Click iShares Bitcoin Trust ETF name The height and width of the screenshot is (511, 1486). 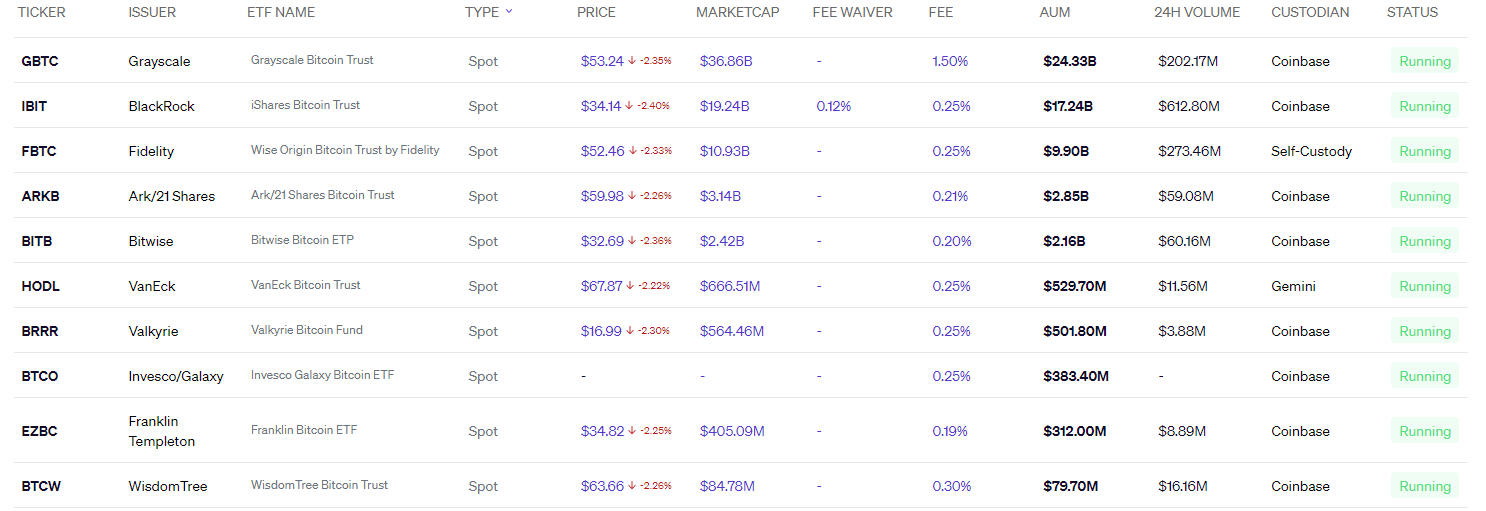[305, 105]
